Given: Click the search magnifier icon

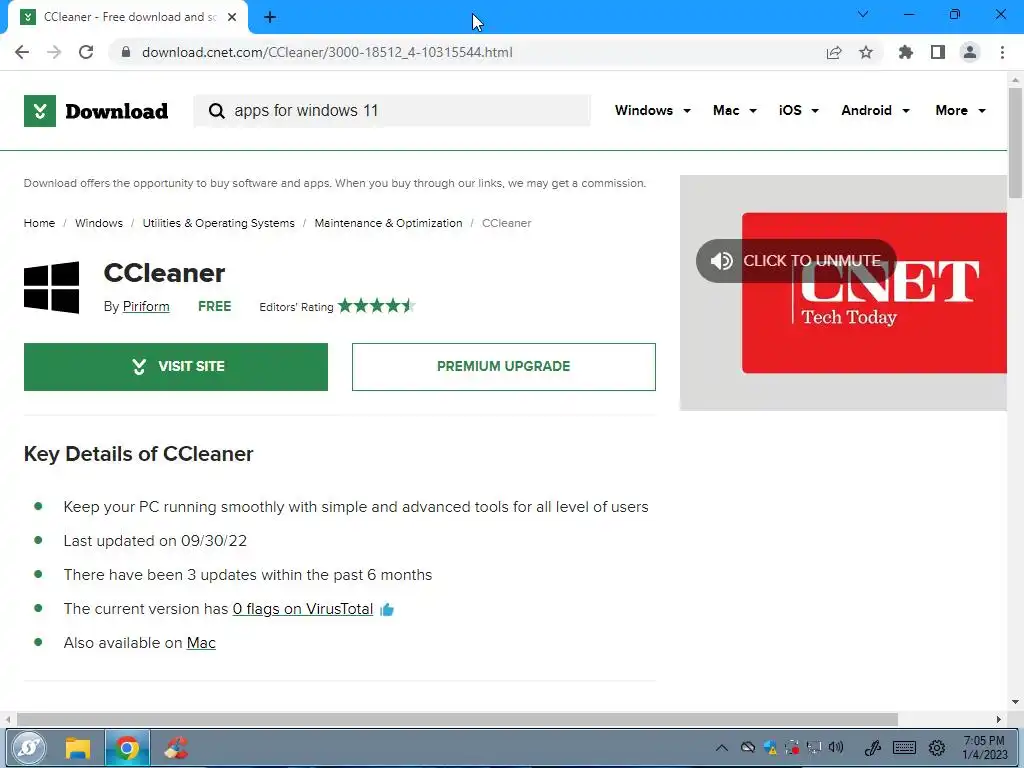Looking at the screenshot, I should [x=216, y=111].
